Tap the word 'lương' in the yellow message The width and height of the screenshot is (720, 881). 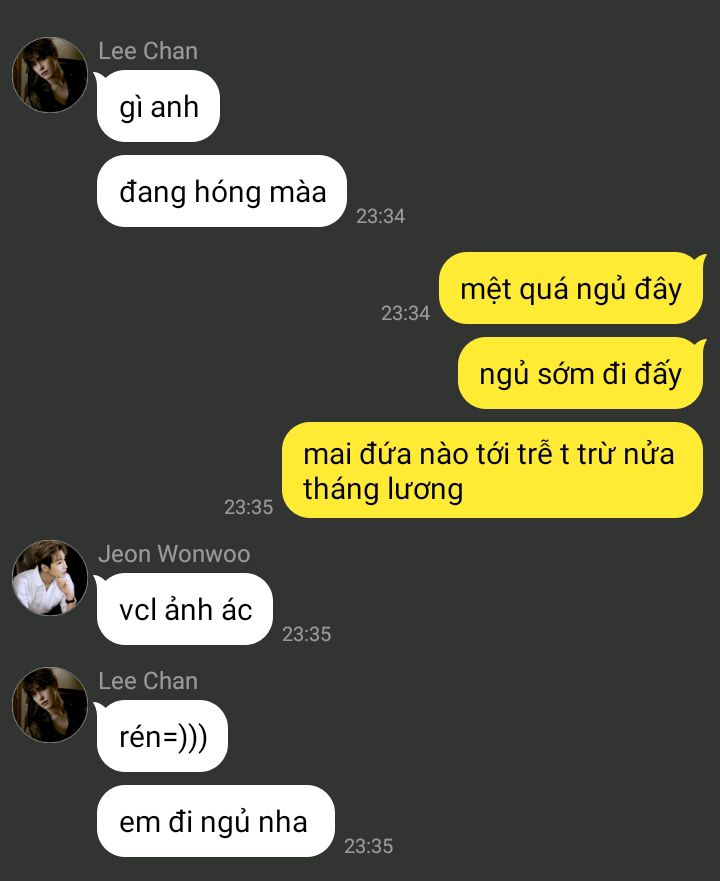(424, 489)
